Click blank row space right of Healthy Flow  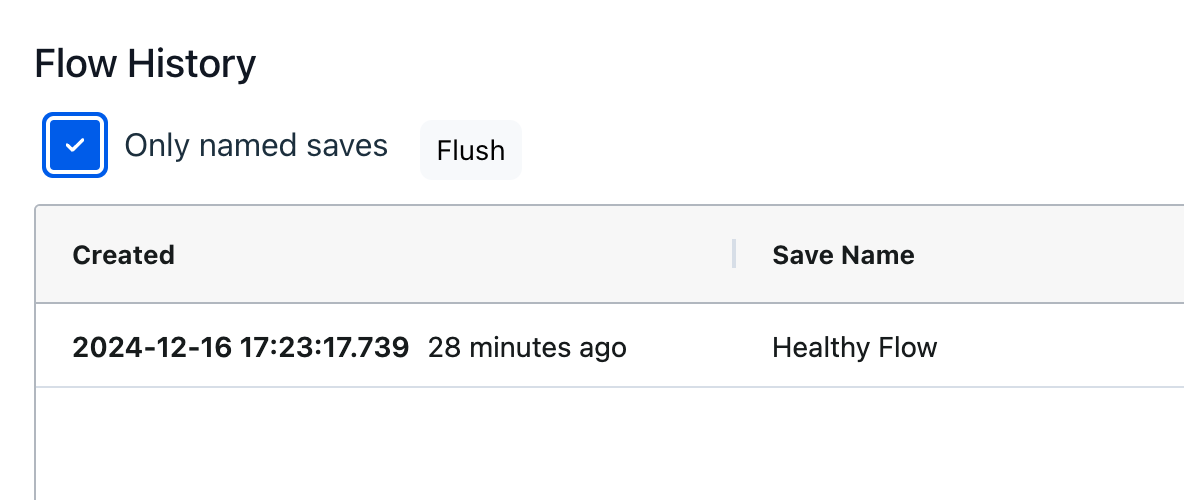[x=1060, y=348]
